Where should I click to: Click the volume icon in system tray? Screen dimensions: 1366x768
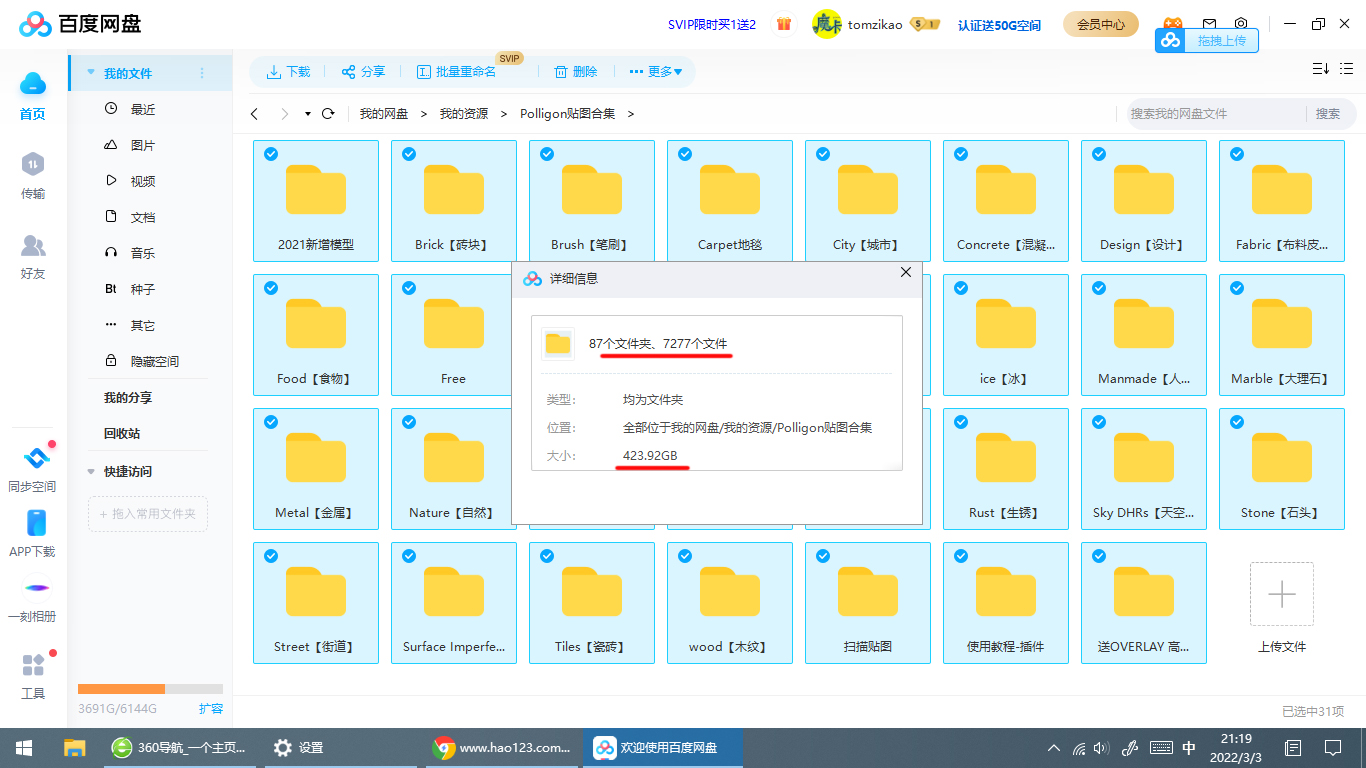tap(1102, 748)
